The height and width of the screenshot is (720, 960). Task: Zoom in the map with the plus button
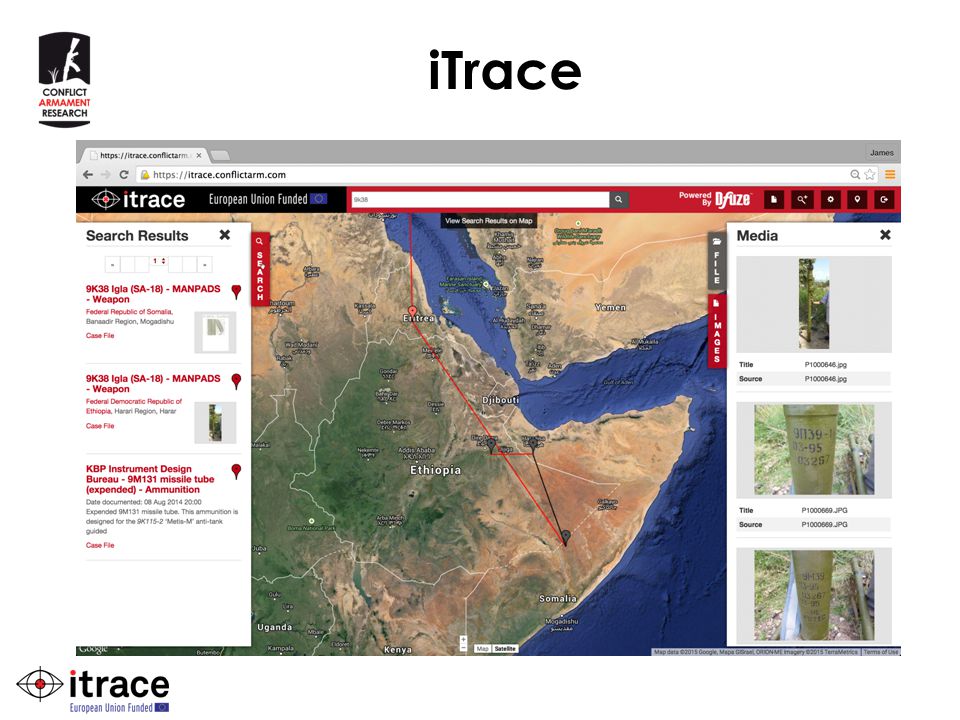point(463,639)
